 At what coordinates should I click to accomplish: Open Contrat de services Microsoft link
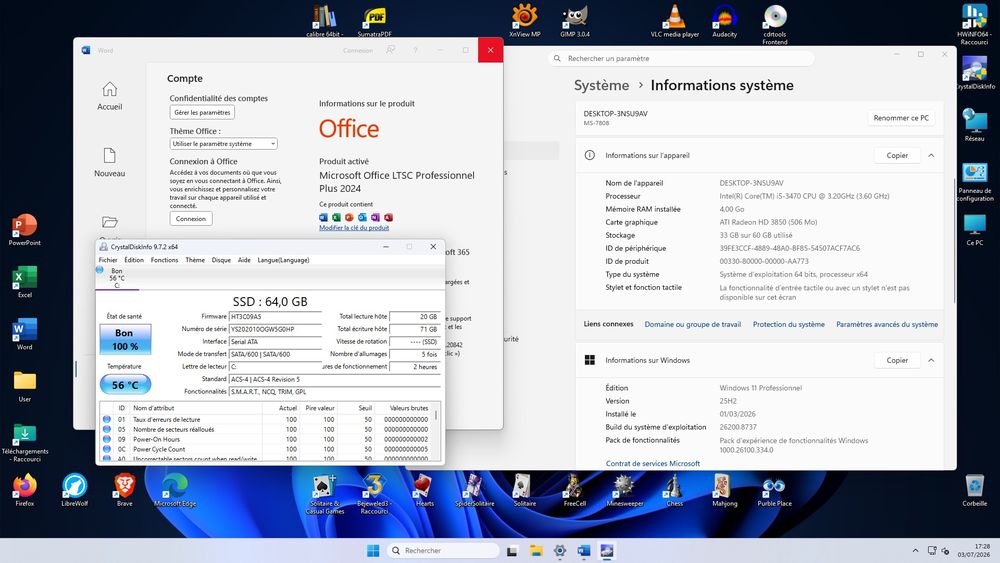(x=652, y=464)
